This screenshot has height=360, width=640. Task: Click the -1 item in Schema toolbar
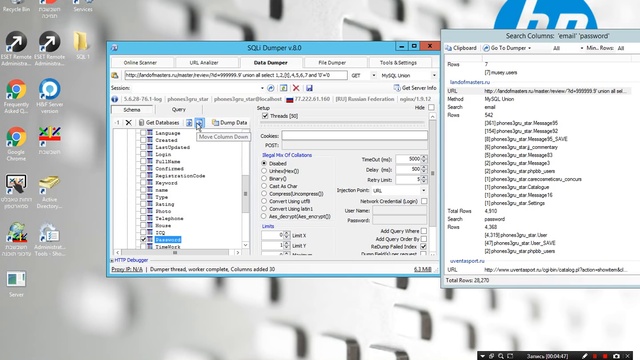117,122
